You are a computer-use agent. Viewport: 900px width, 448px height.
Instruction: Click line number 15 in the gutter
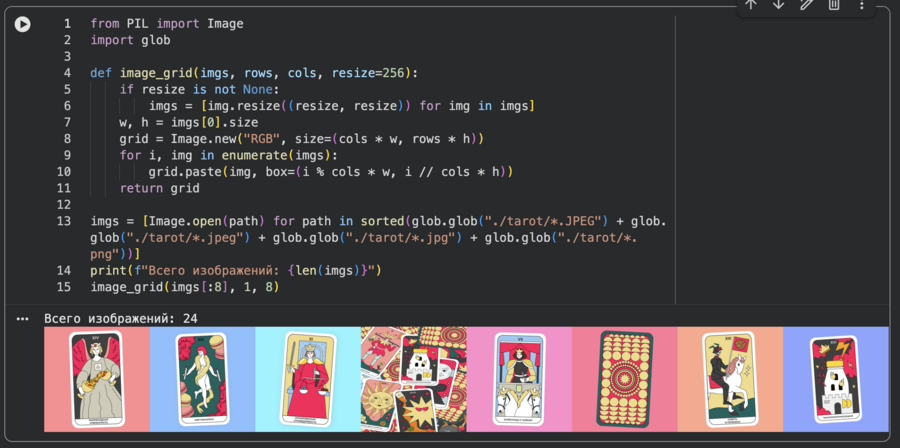64,287
